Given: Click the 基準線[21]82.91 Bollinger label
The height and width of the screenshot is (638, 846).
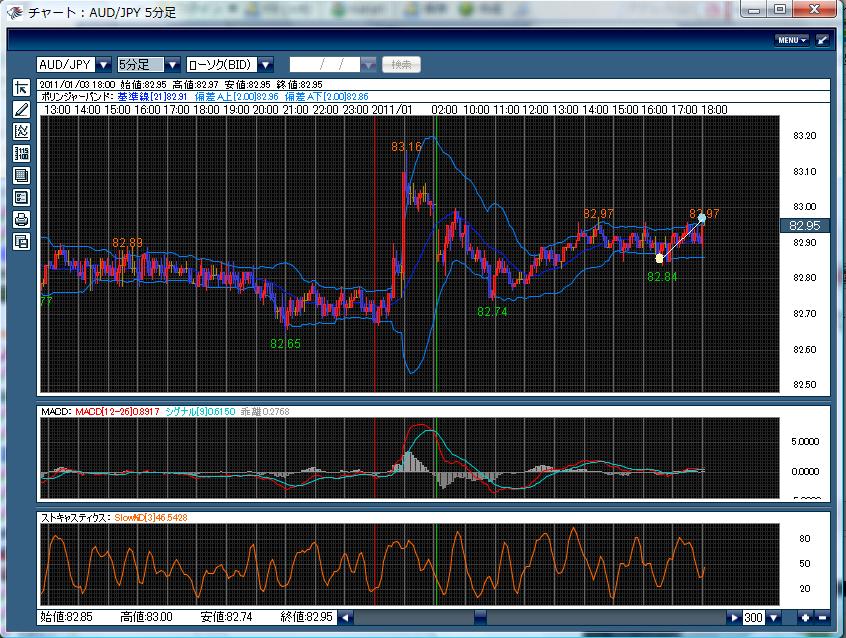Looking at the screenshot, I should pos(152,97).
